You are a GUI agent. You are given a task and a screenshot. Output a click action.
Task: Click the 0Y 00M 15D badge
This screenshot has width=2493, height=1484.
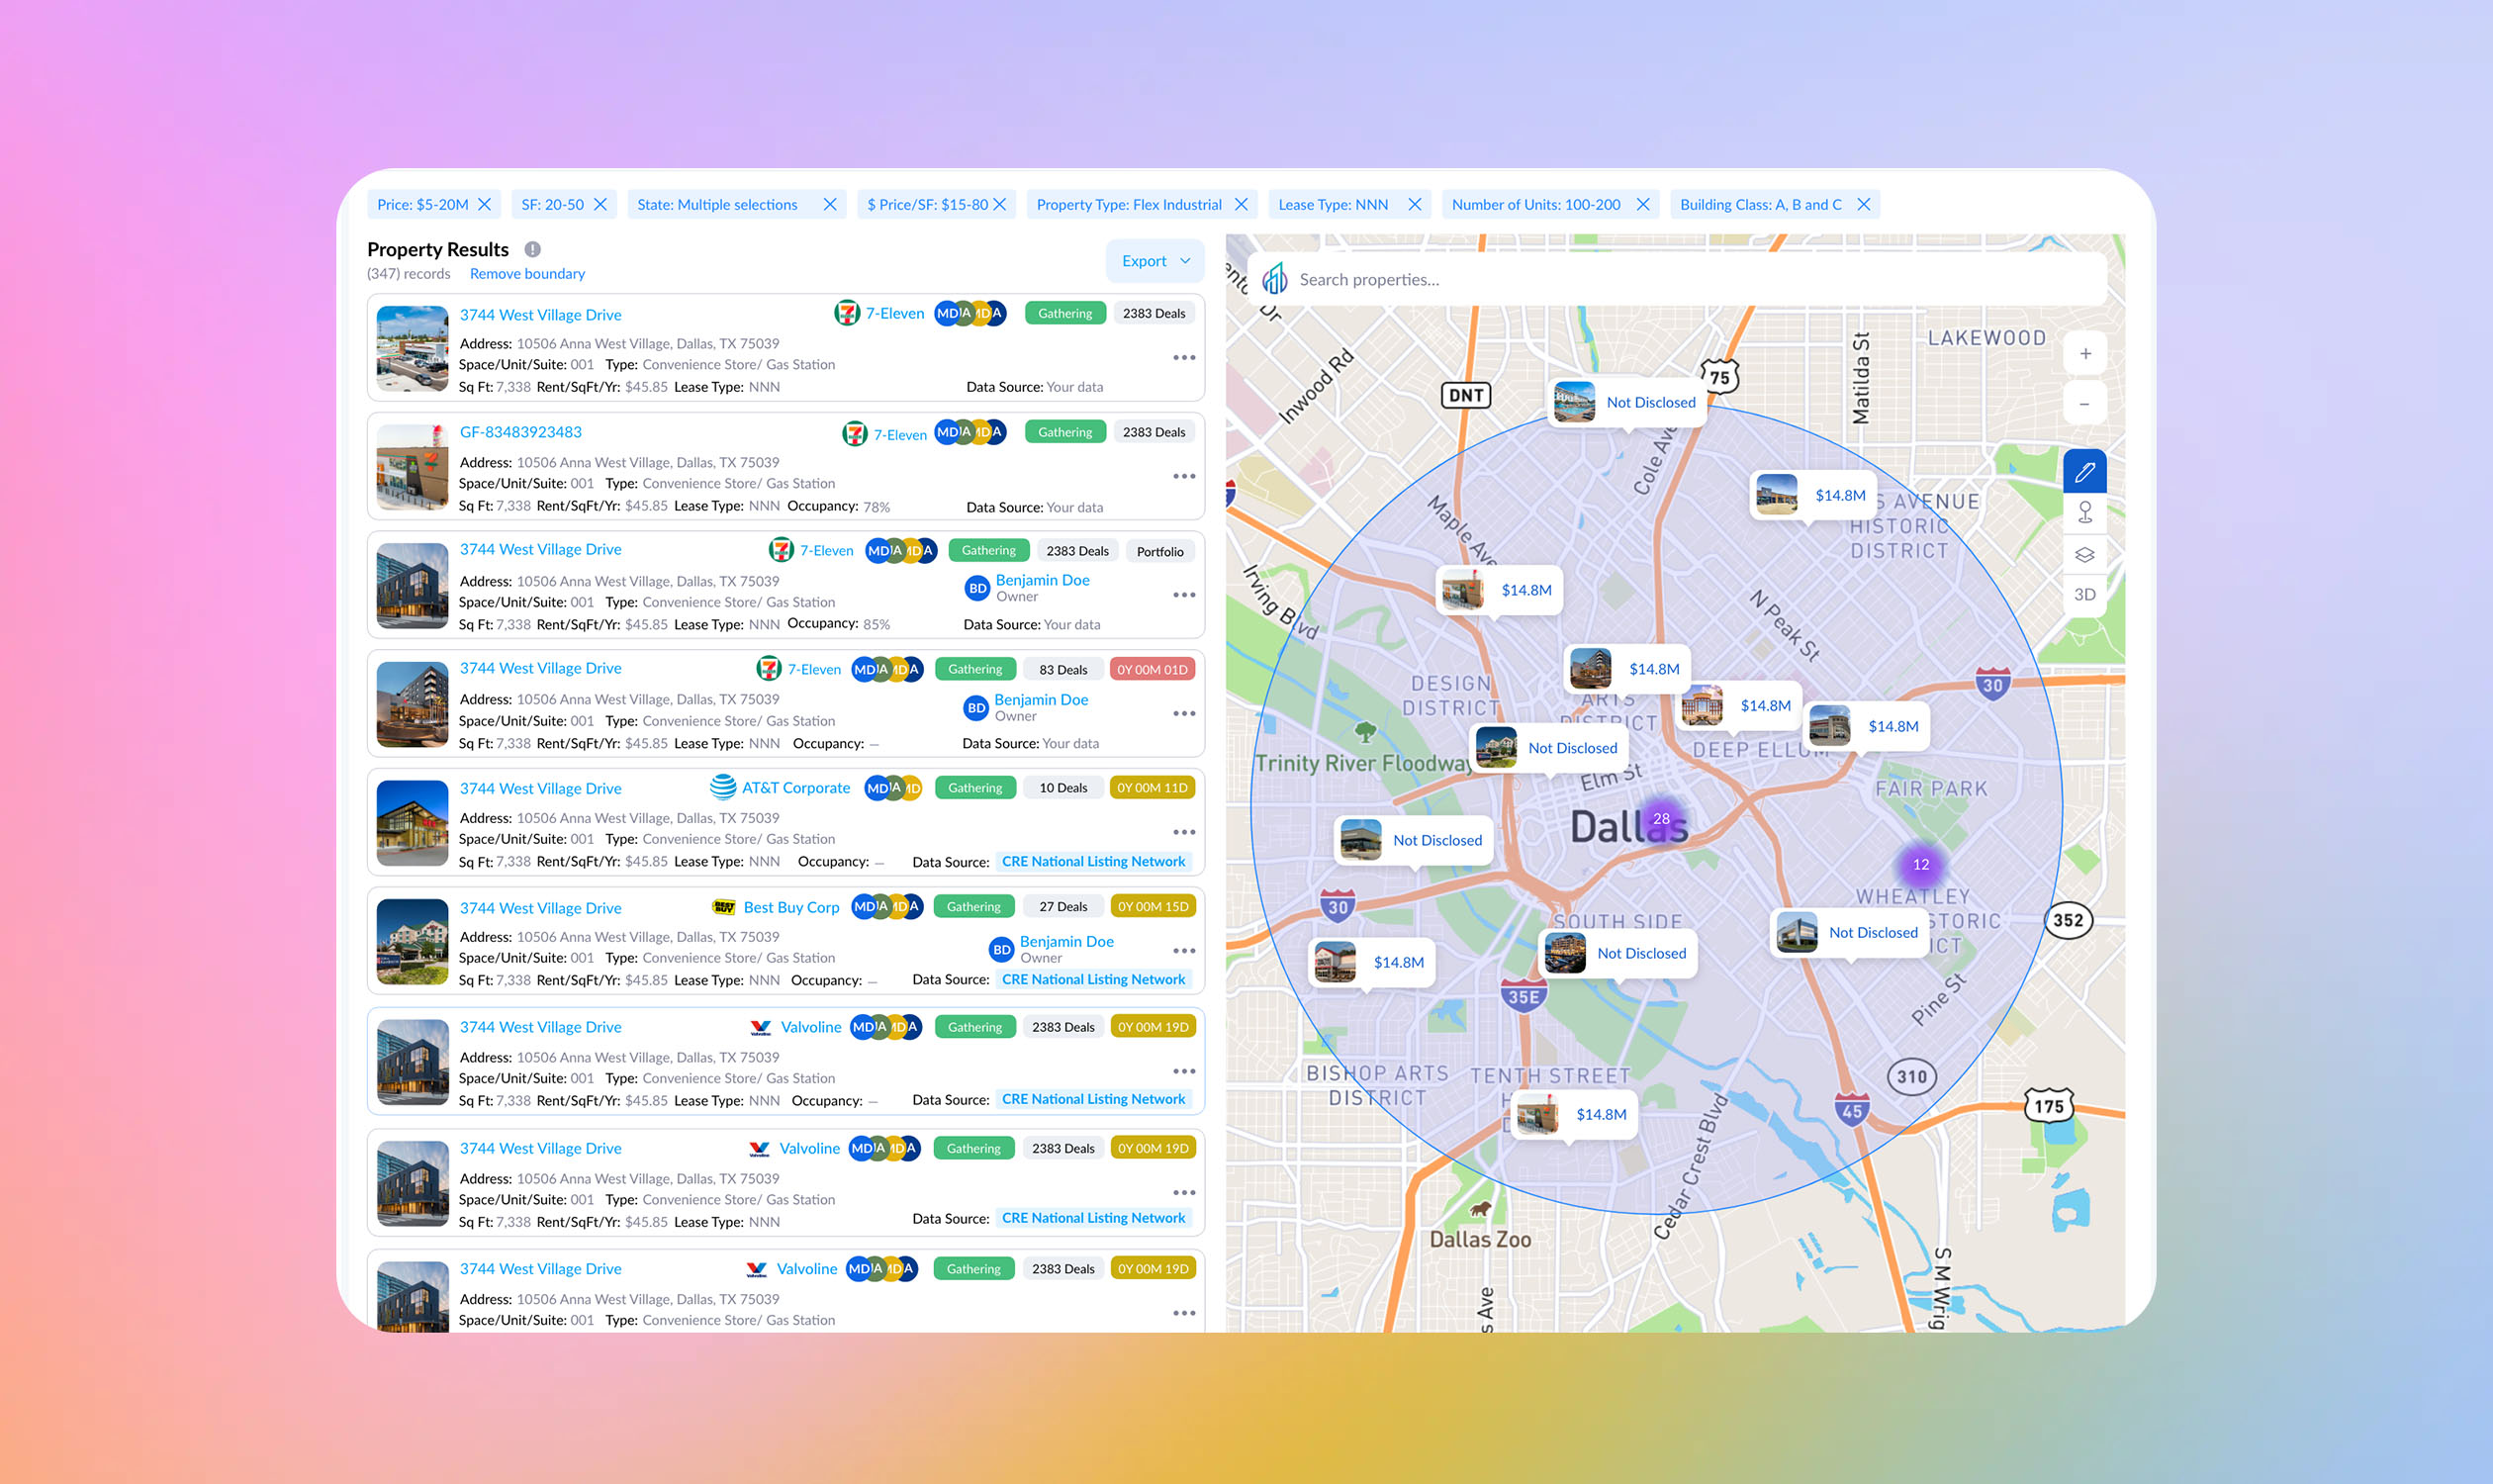coord(1153,907)
